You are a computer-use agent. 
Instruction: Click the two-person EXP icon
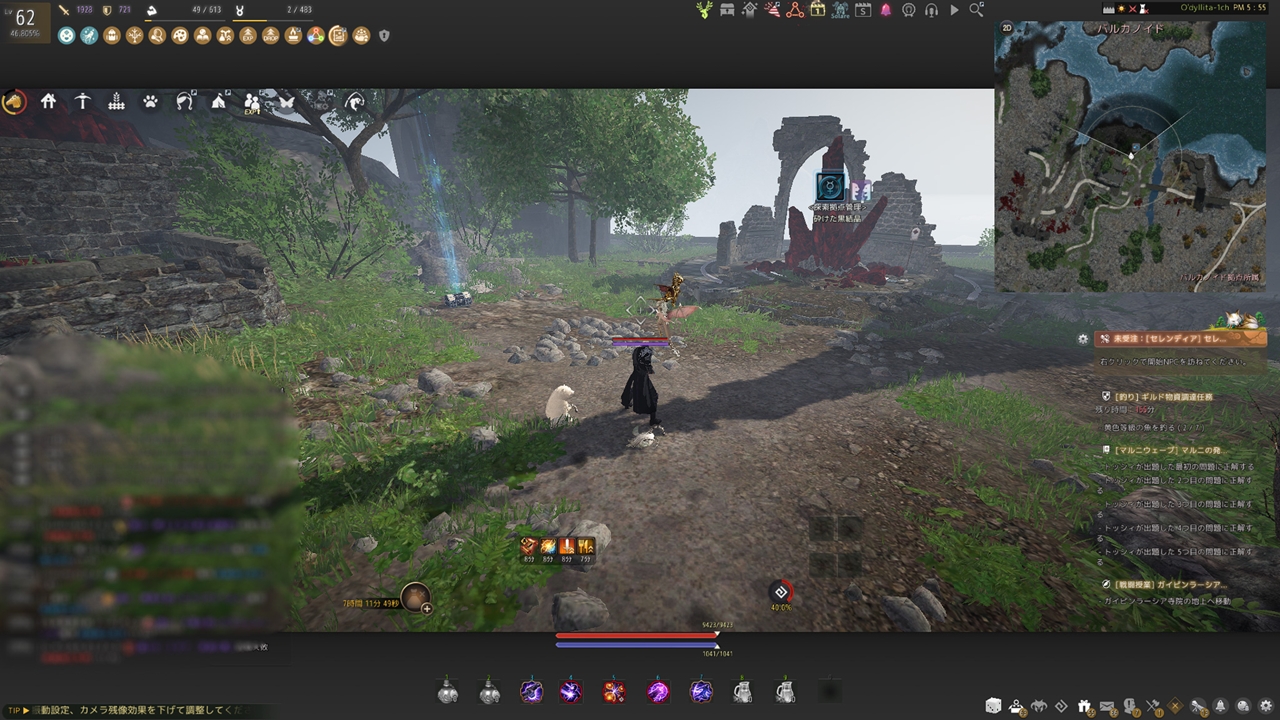click(x=252, y=102)
